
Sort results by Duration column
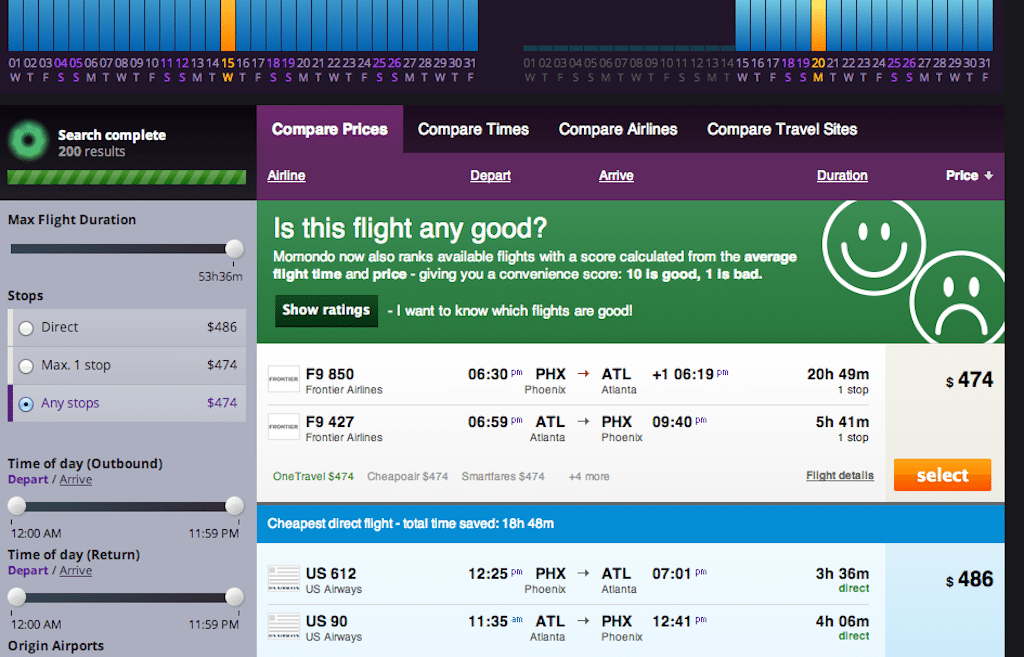coord(842,176)
